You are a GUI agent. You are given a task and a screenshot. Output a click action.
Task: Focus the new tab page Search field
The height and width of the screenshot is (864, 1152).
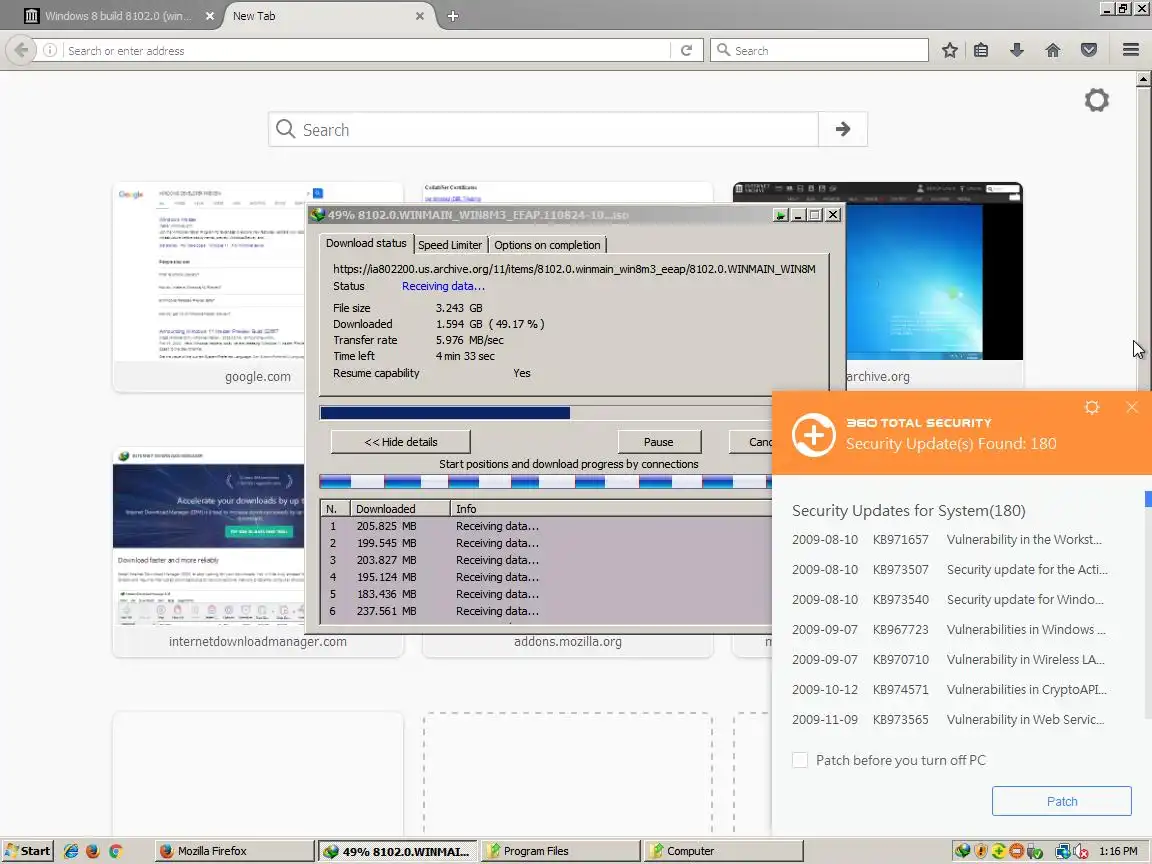[x=543, y=129]
